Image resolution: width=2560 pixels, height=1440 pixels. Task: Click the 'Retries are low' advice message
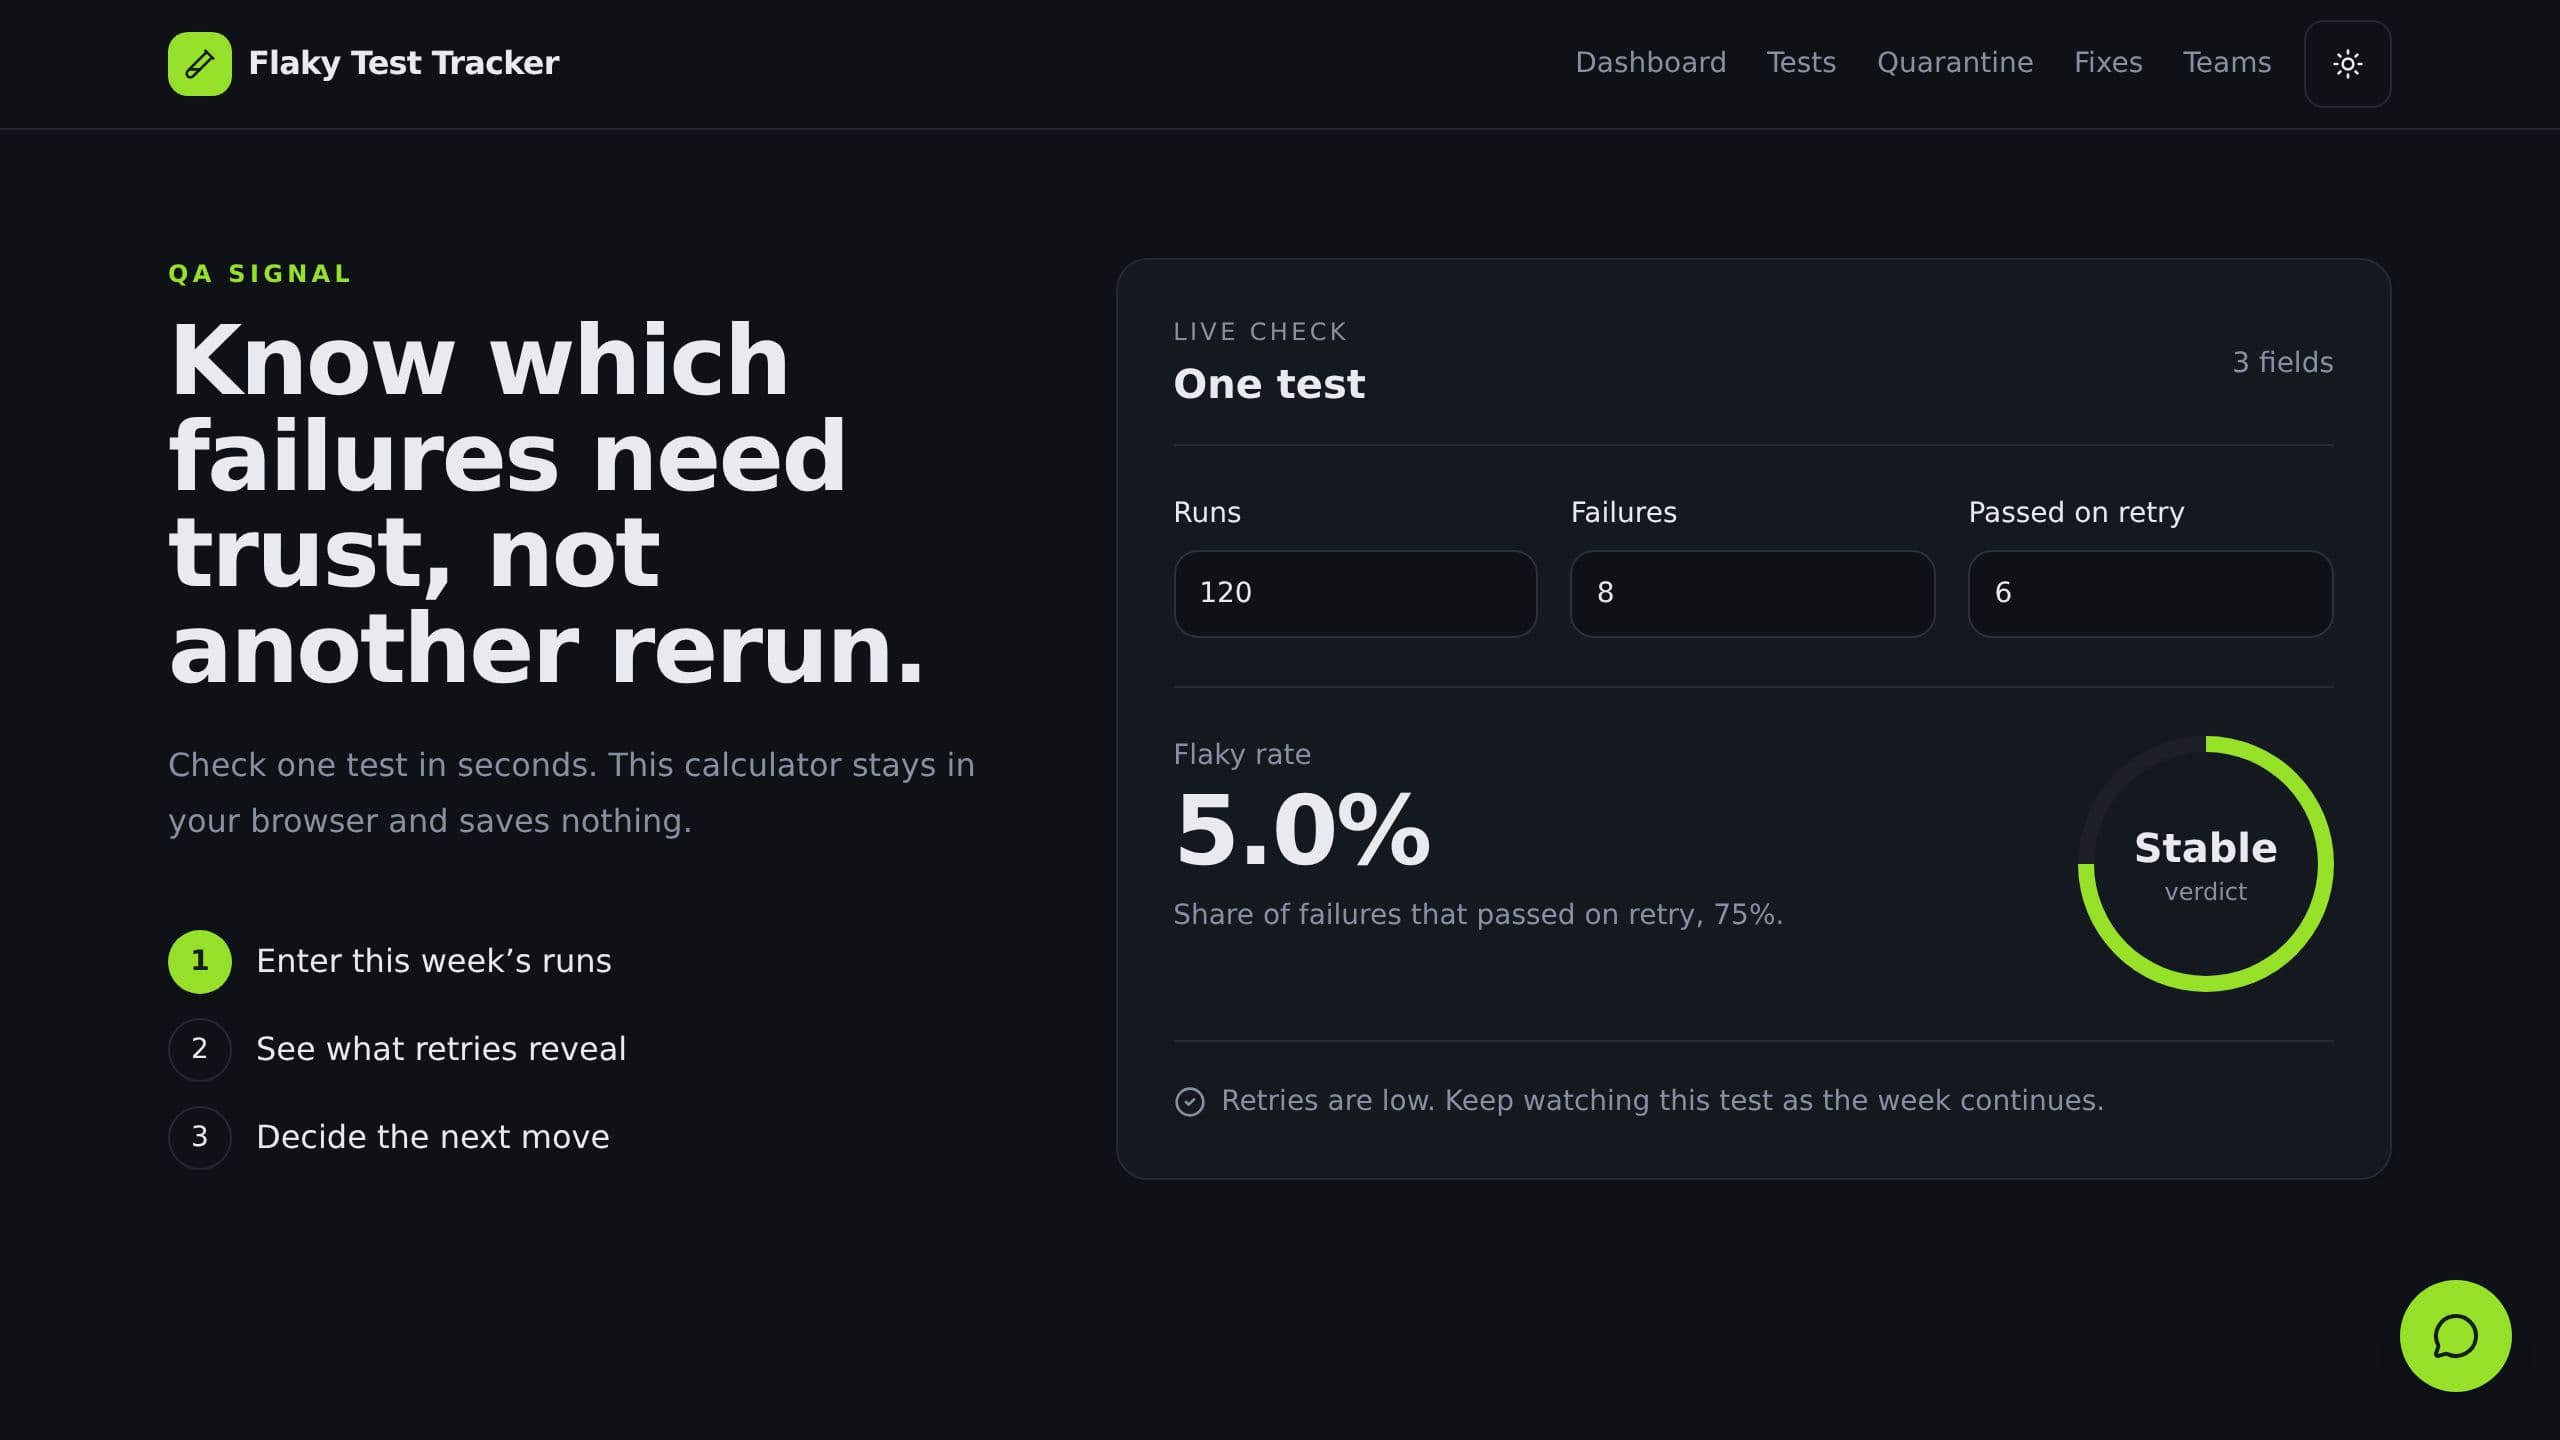tap(1662, 1100)
